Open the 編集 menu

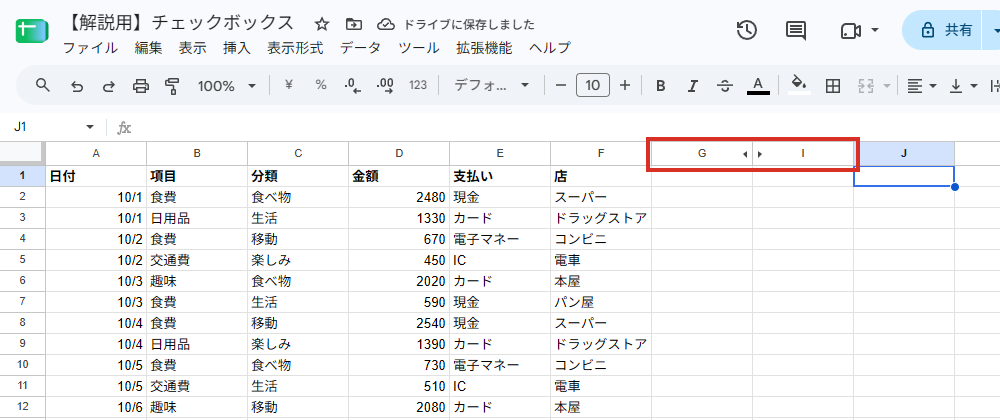click(148, 48)
